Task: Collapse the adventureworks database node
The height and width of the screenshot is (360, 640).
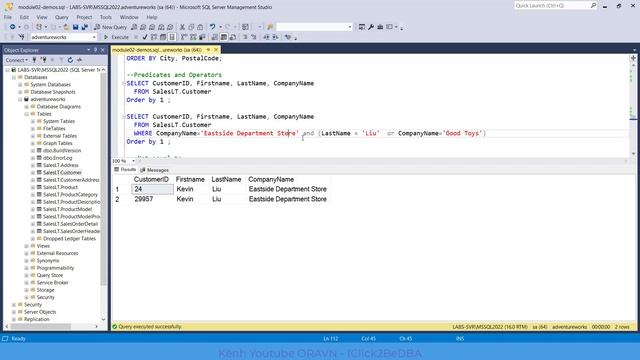Action: pos(20,99)
